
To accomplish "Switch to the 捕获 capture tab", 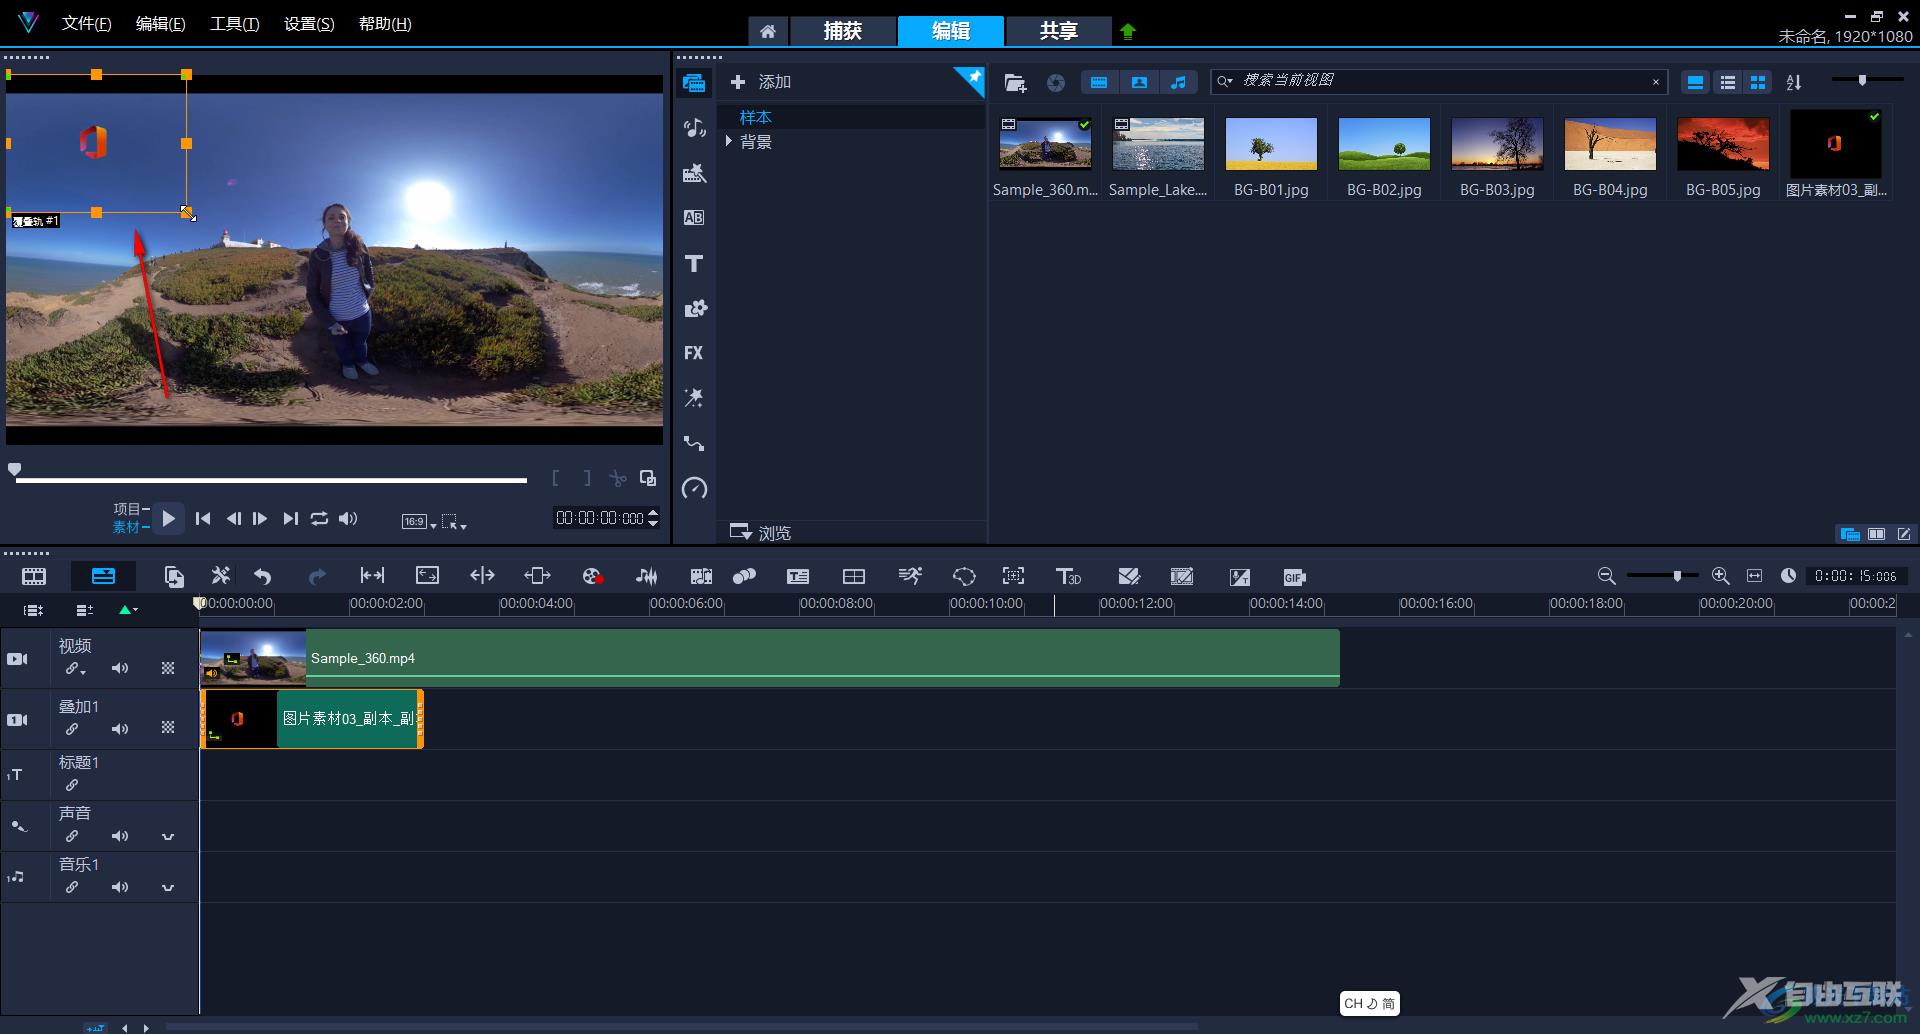I will click(842, 31).
